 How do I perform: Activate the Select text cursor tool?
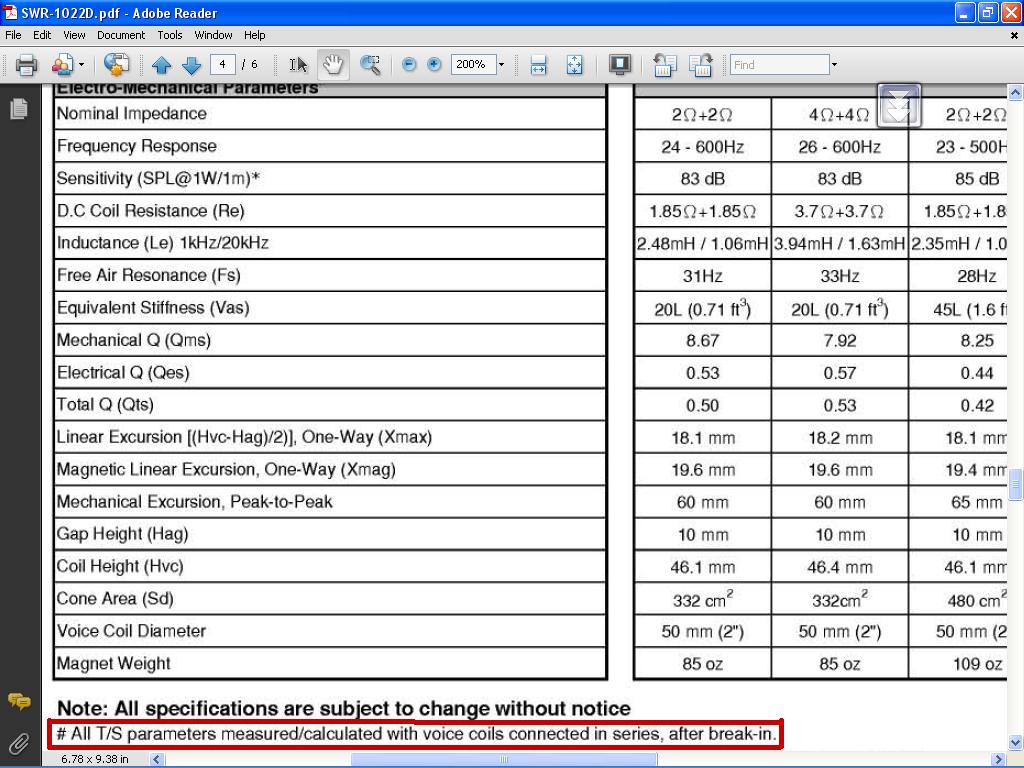(298, 65)
